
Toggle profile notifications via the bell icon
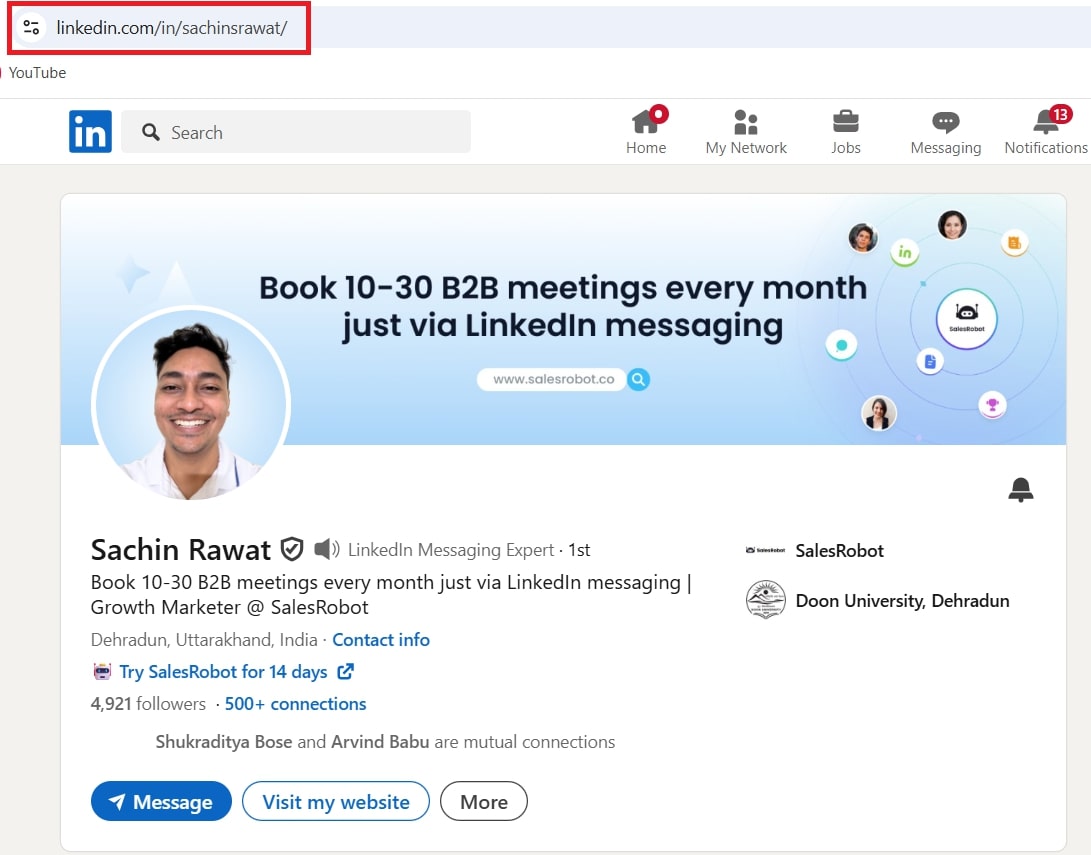tap(1020, 489)
